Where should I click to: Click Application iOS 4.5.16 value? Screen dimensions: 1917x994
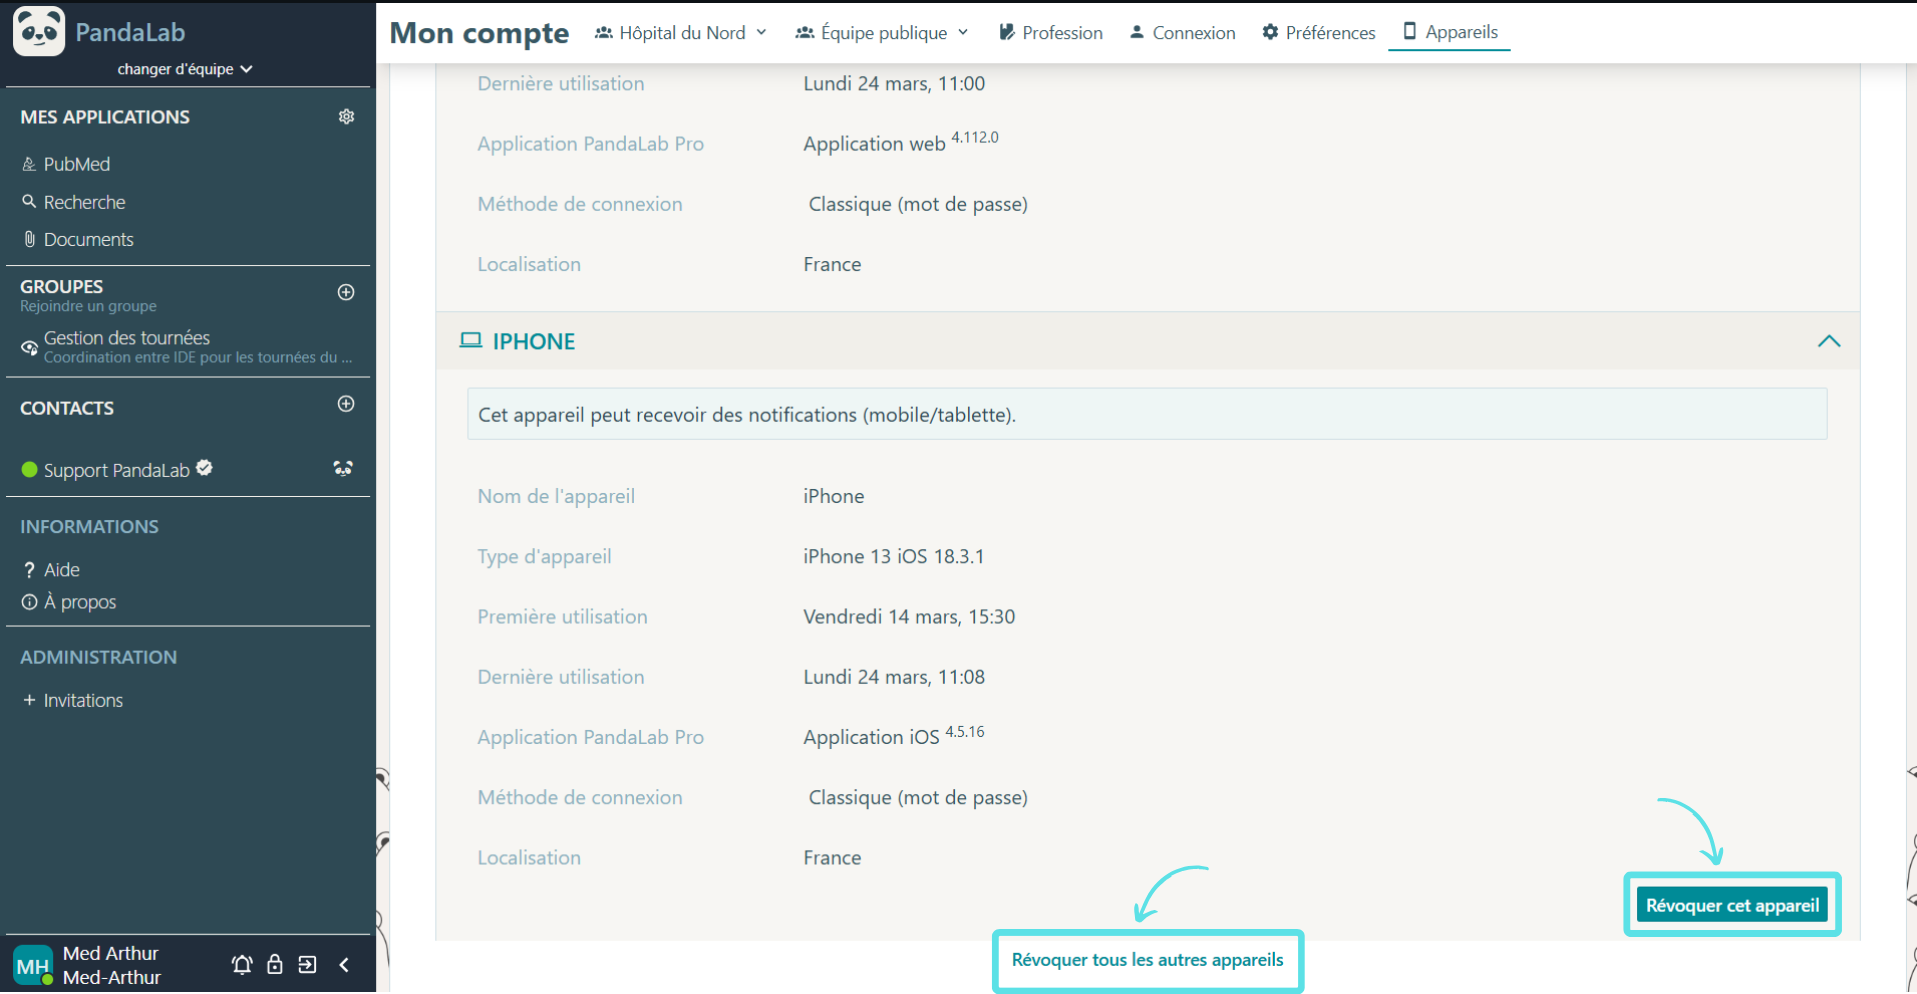click(x=894, y=736)
